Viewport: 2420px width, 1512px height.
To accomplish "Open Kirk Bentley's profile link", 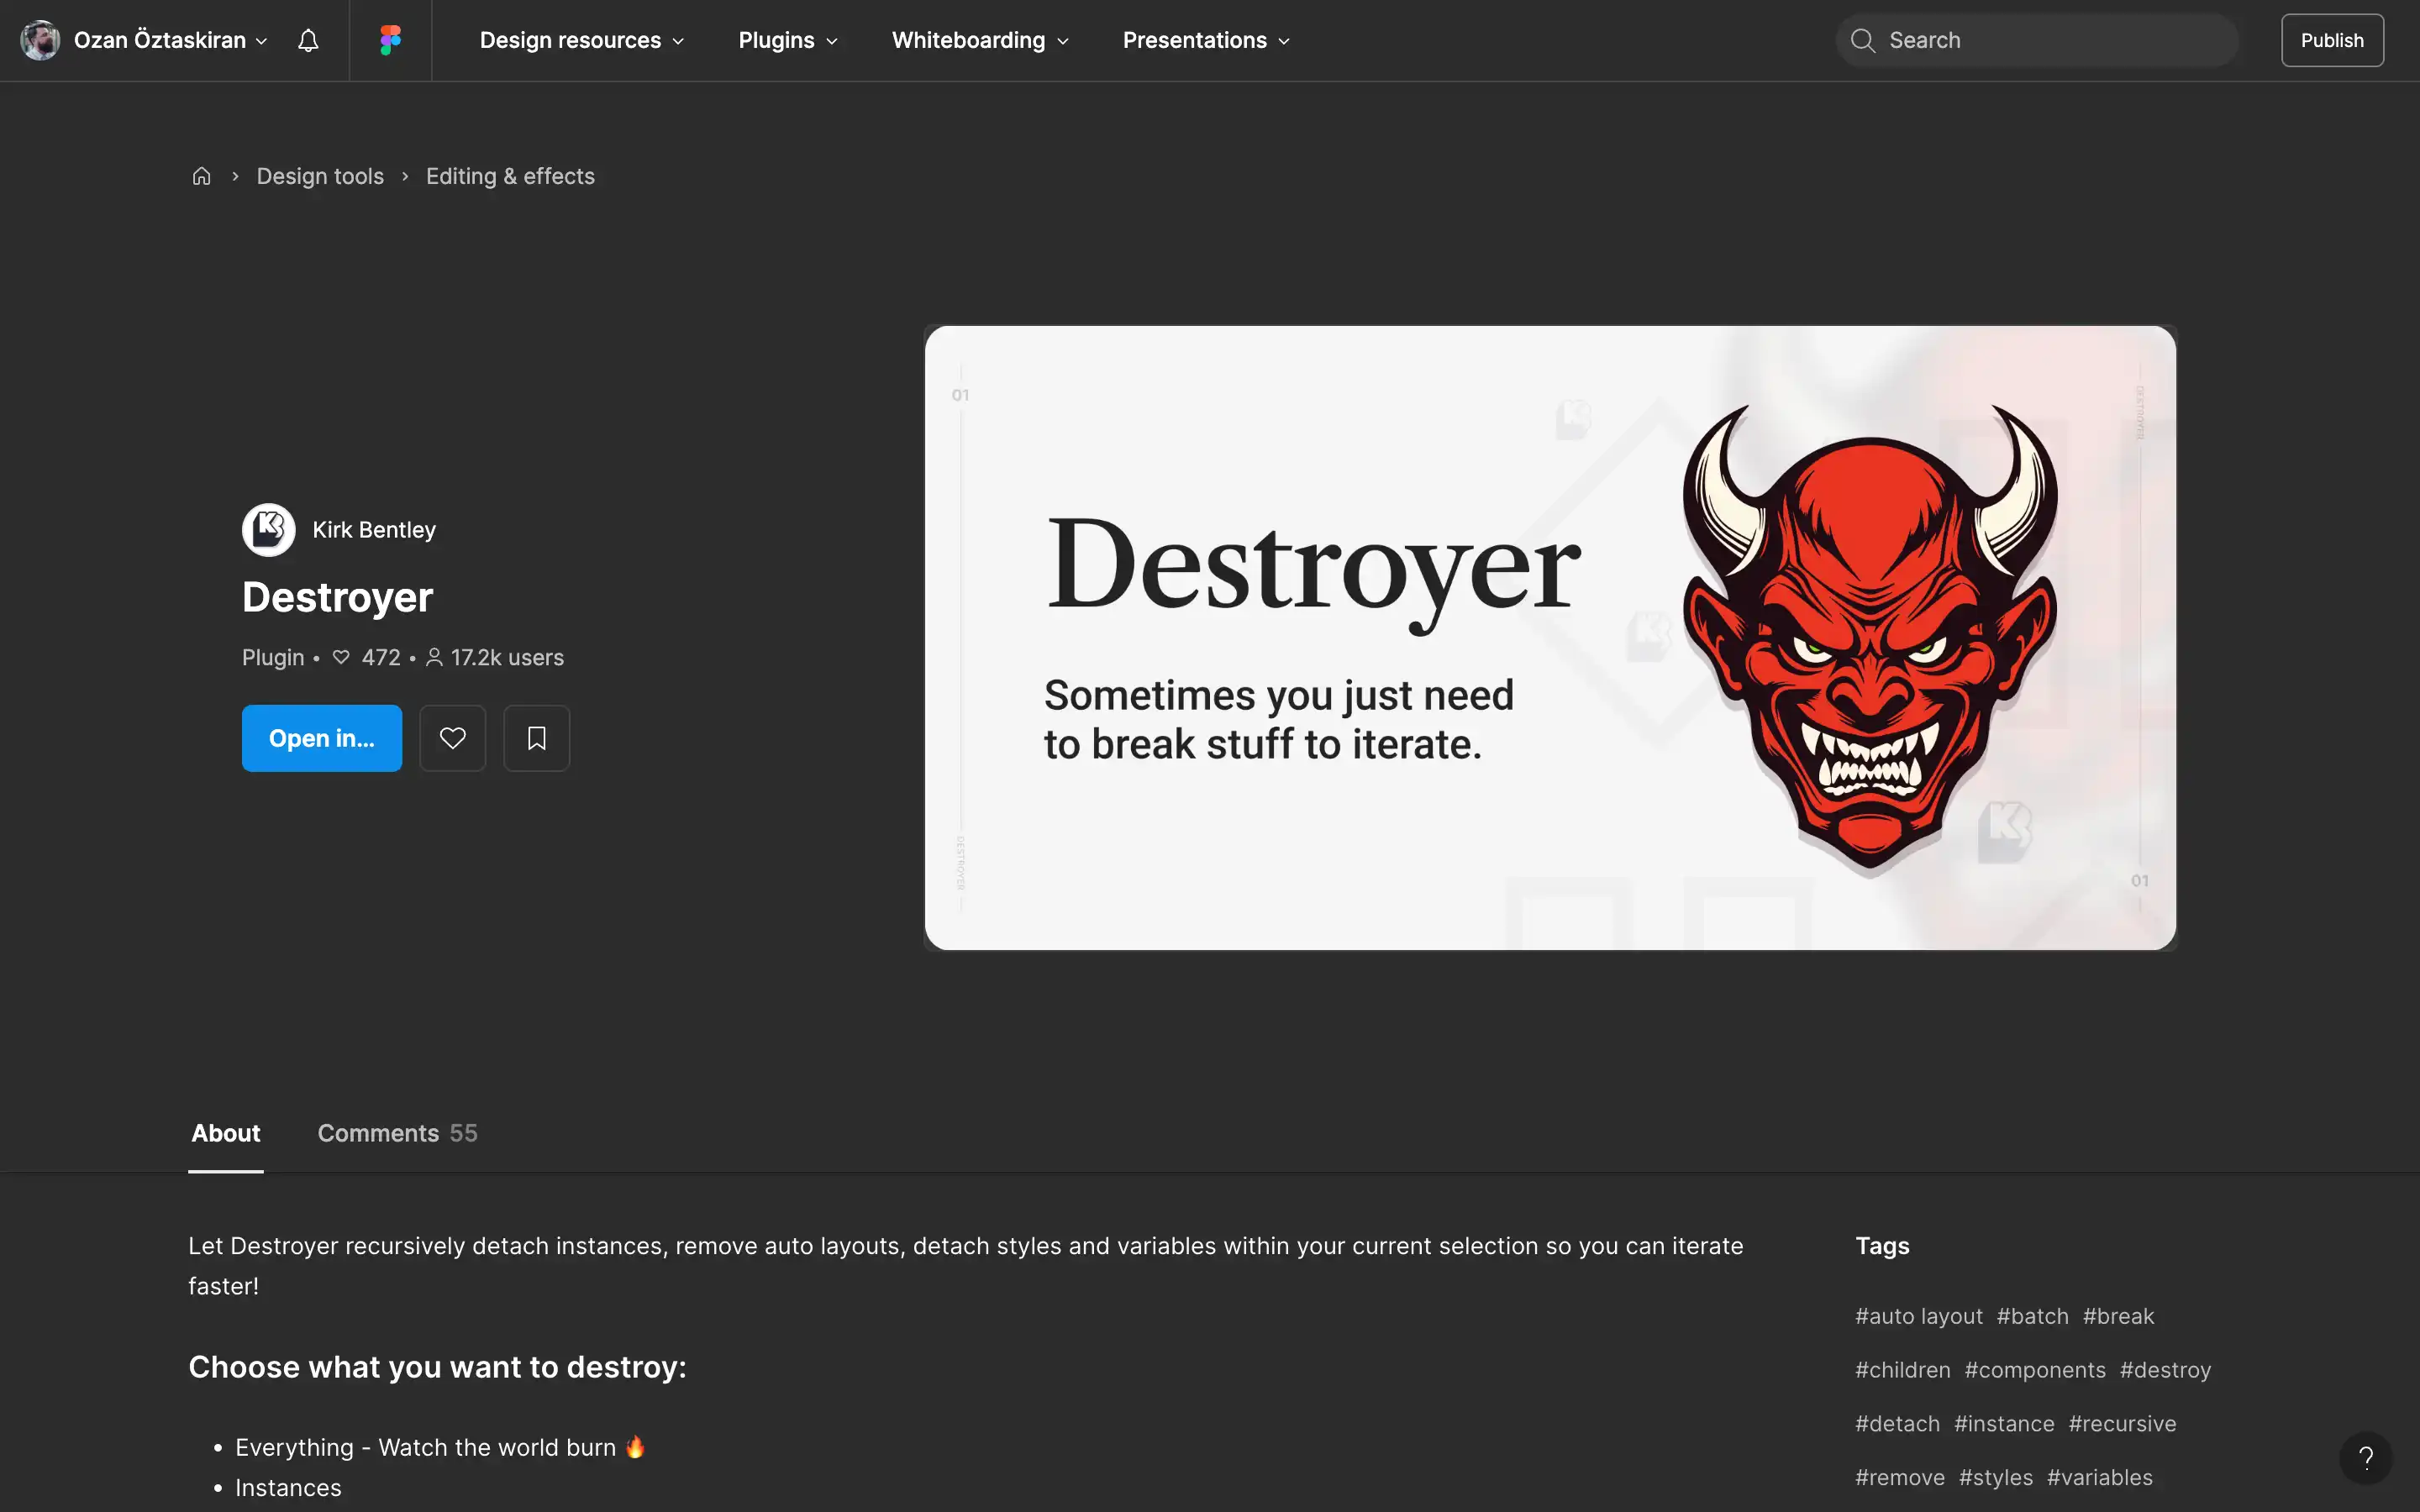I will click(x=374, y=530).
